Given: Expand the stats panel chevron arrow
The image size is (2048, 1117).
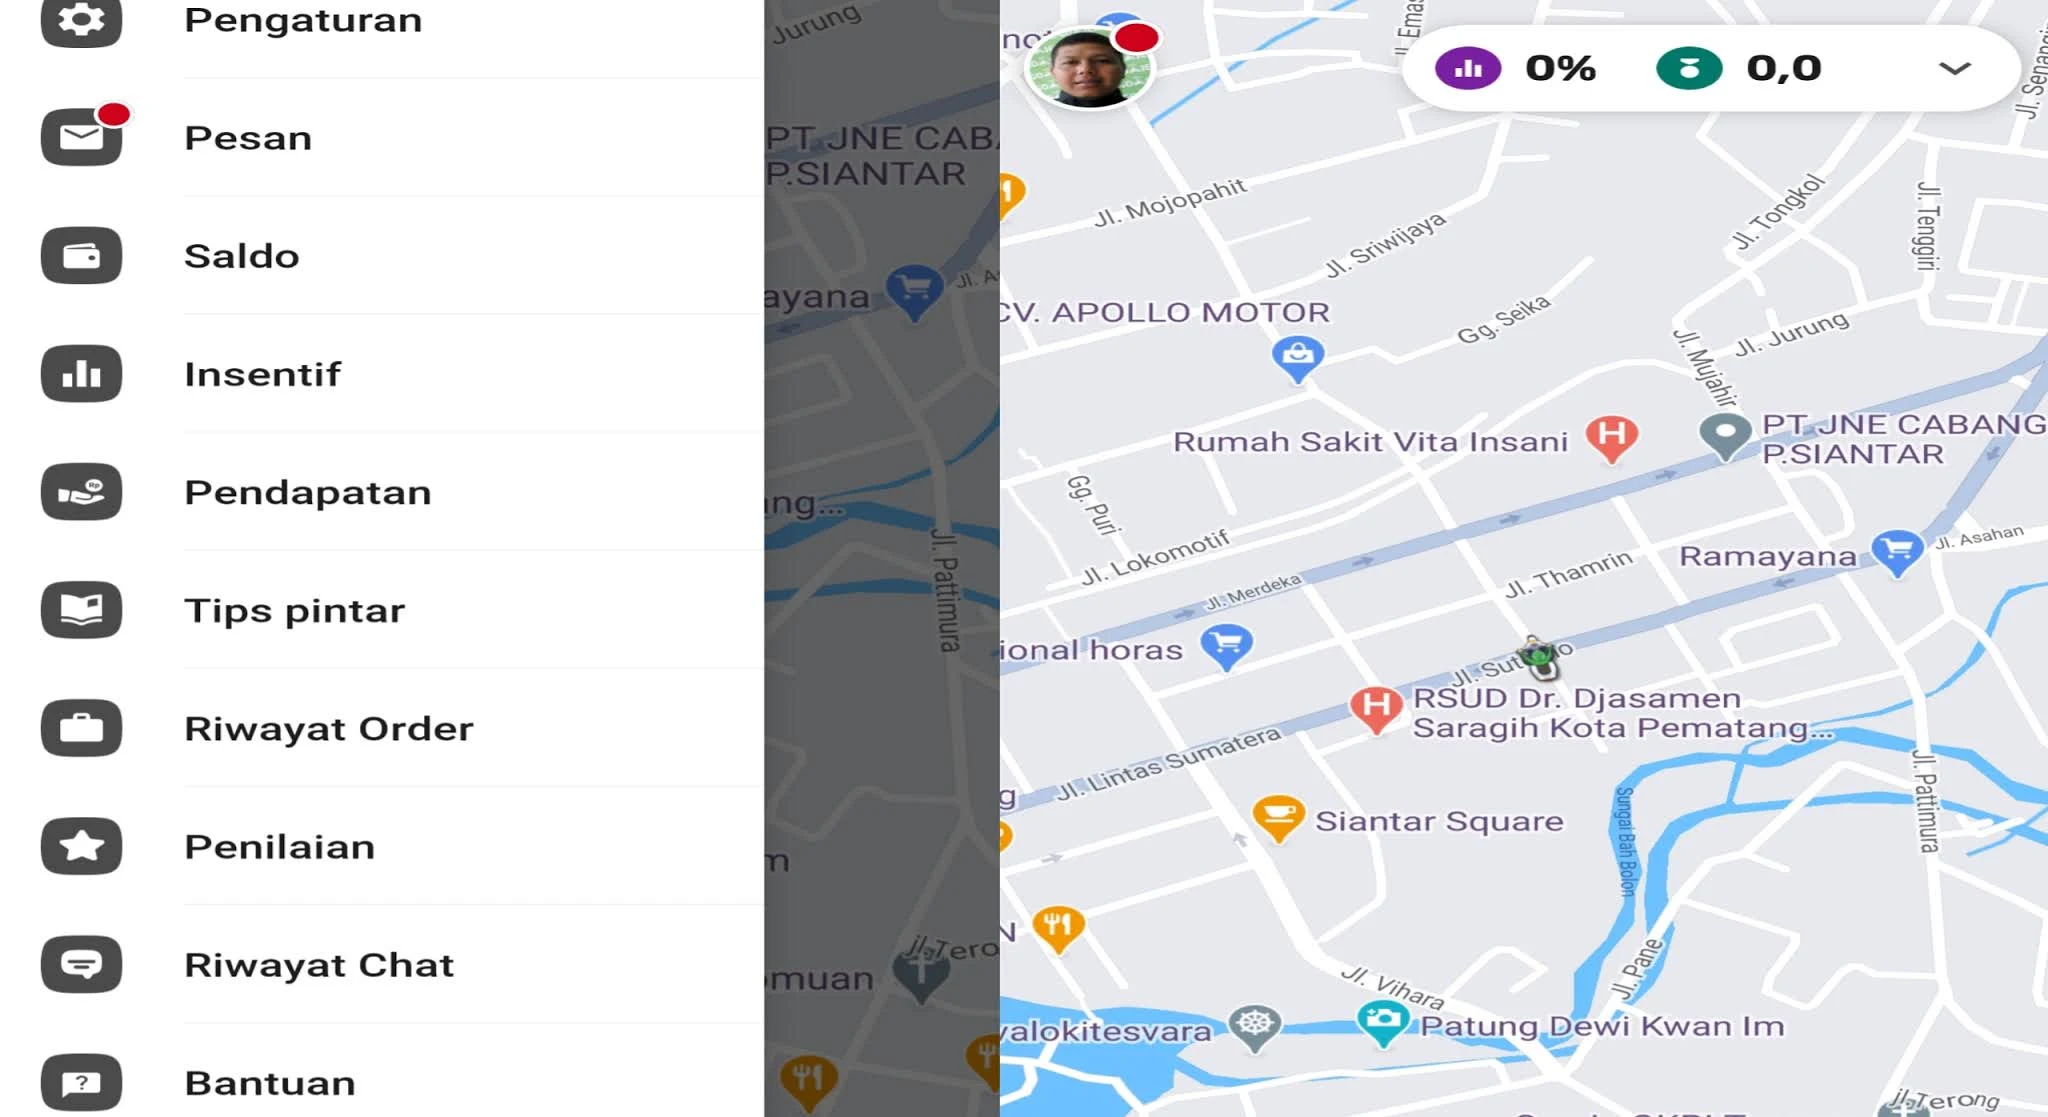Looking at the screenshot, I should [1954, 68].
